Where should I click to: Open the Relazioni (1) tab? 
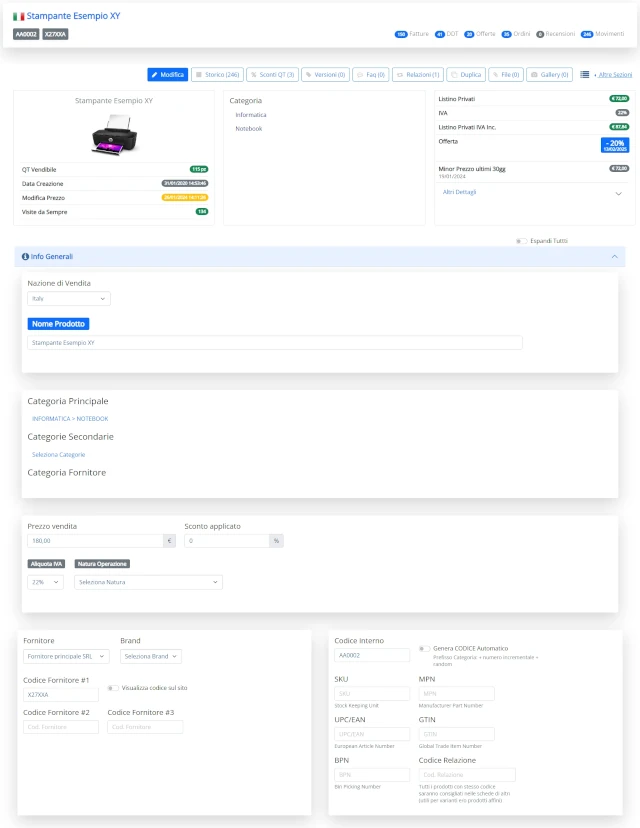pos(418,74)
